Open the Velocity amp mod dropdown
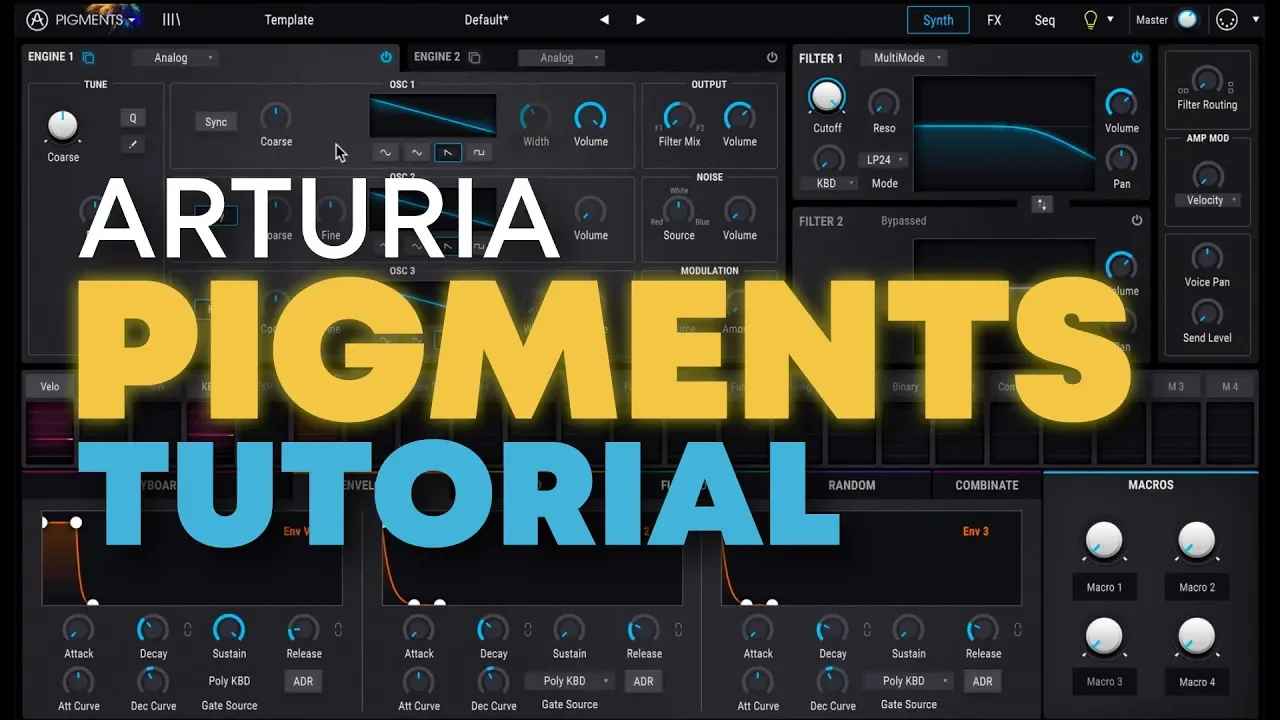This screenshot has width=1280, height=720. tap(1207, 200)
